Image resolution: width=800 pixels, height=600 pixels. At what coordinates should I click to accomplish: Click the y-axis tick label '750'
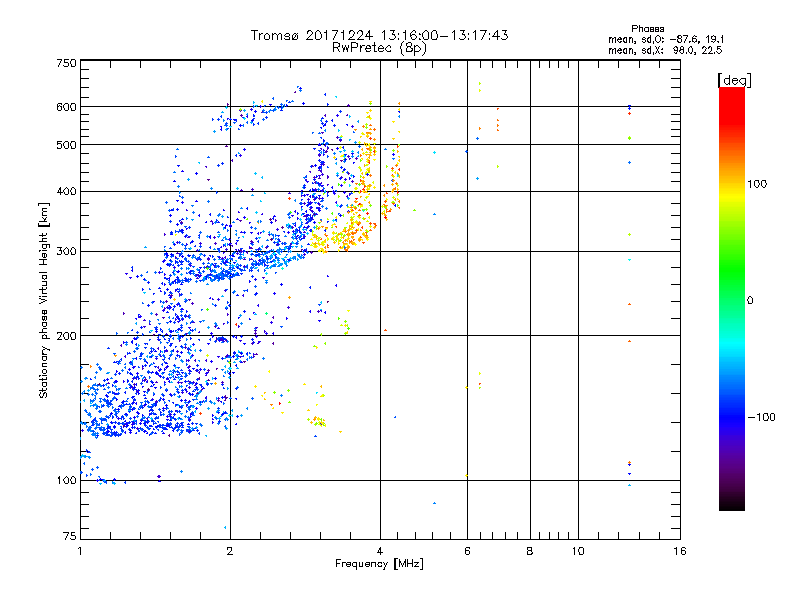66,63
